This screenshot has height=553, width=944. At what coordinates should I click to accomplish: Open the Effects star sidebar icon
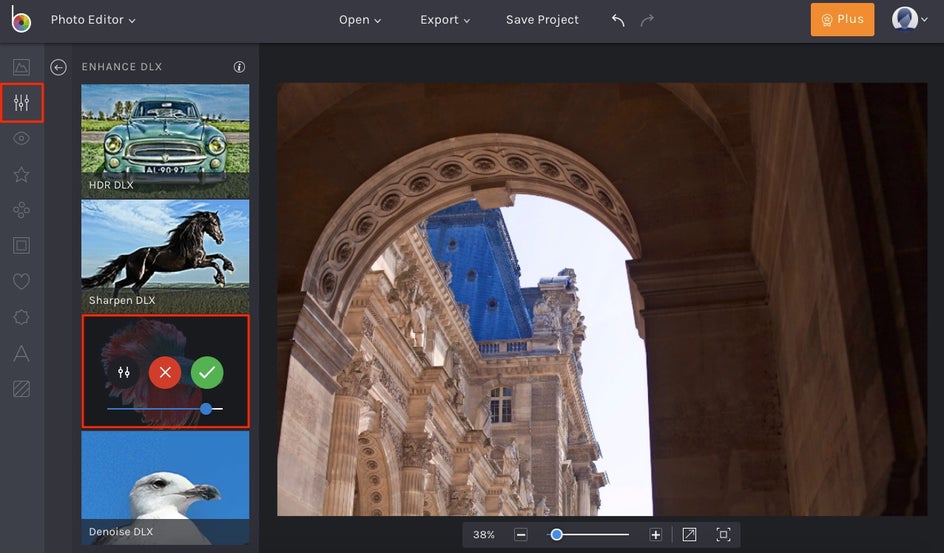[x=21, y=175]
